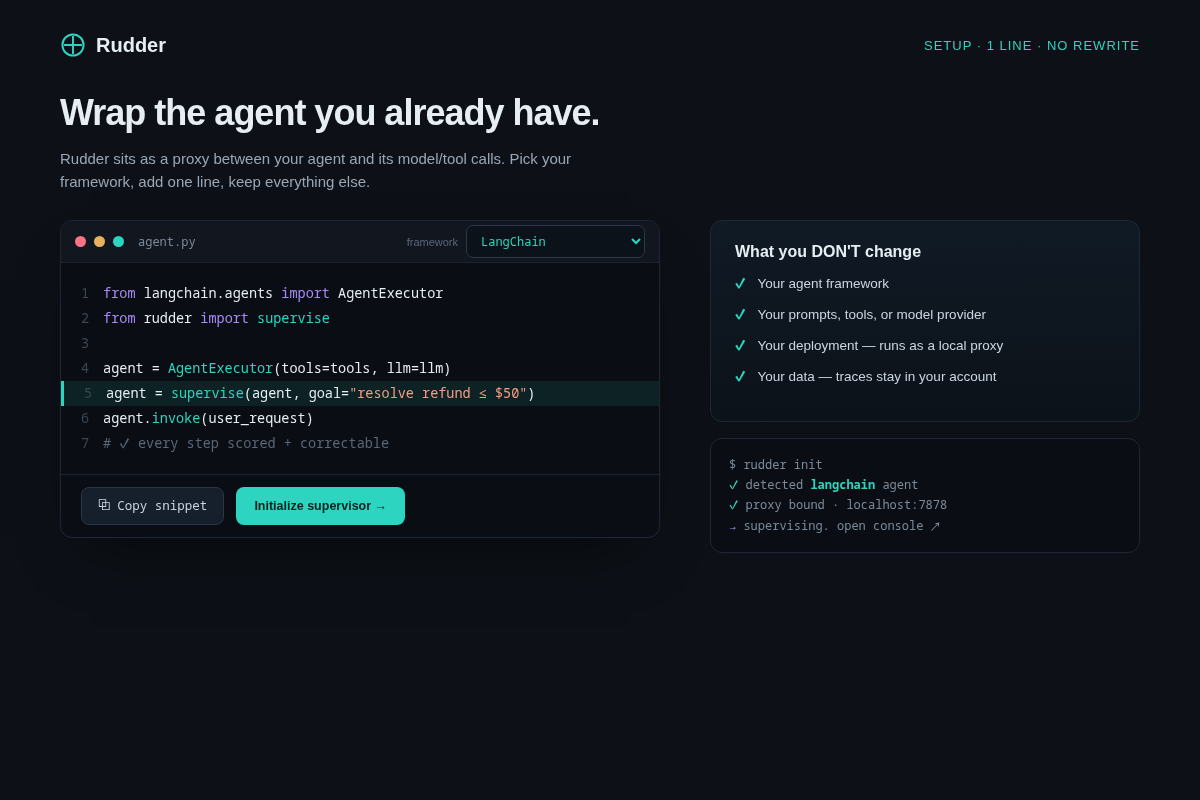
Task: Click the copy icon in Copy snippet
Action: [104, 505]
